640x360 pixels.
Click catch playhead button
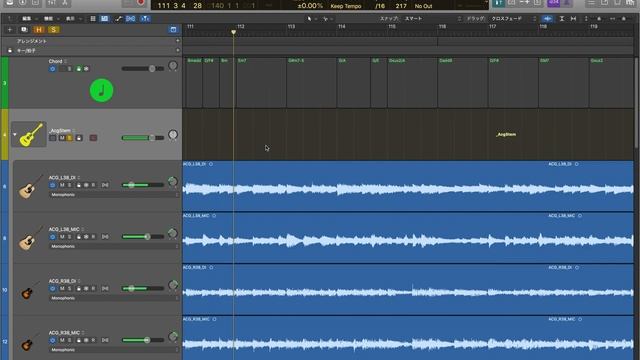(x=145, y=19)
